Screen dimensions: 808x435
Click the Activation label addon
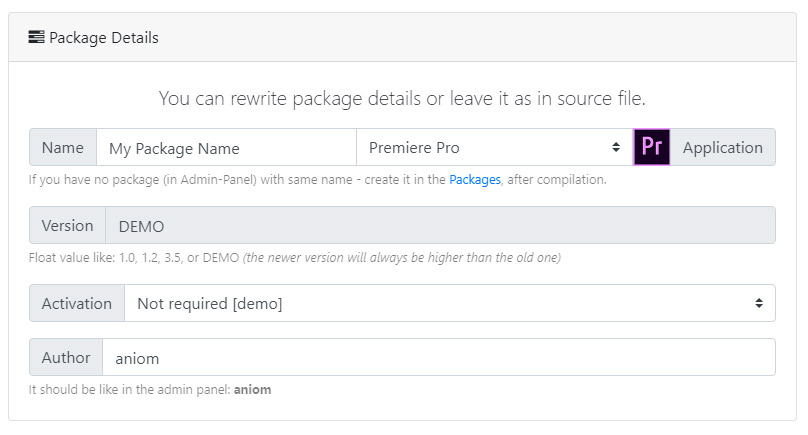click(77, 303)
